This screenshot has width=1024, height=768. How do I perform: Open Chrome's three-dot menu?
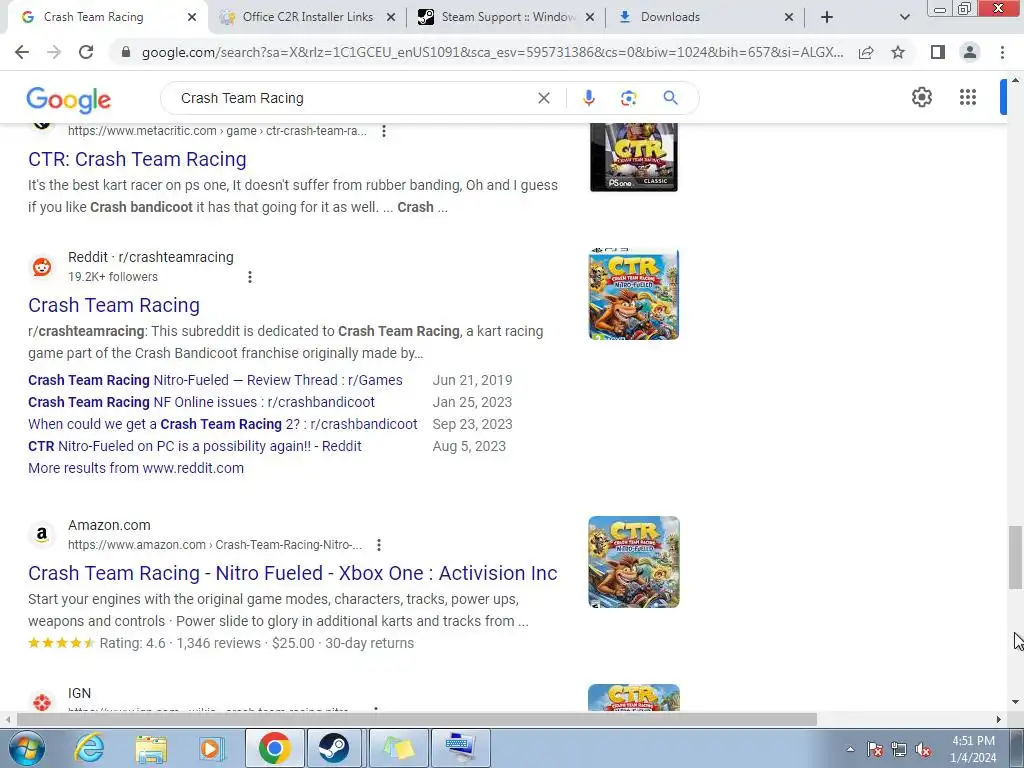click(x=1002, y=52)
